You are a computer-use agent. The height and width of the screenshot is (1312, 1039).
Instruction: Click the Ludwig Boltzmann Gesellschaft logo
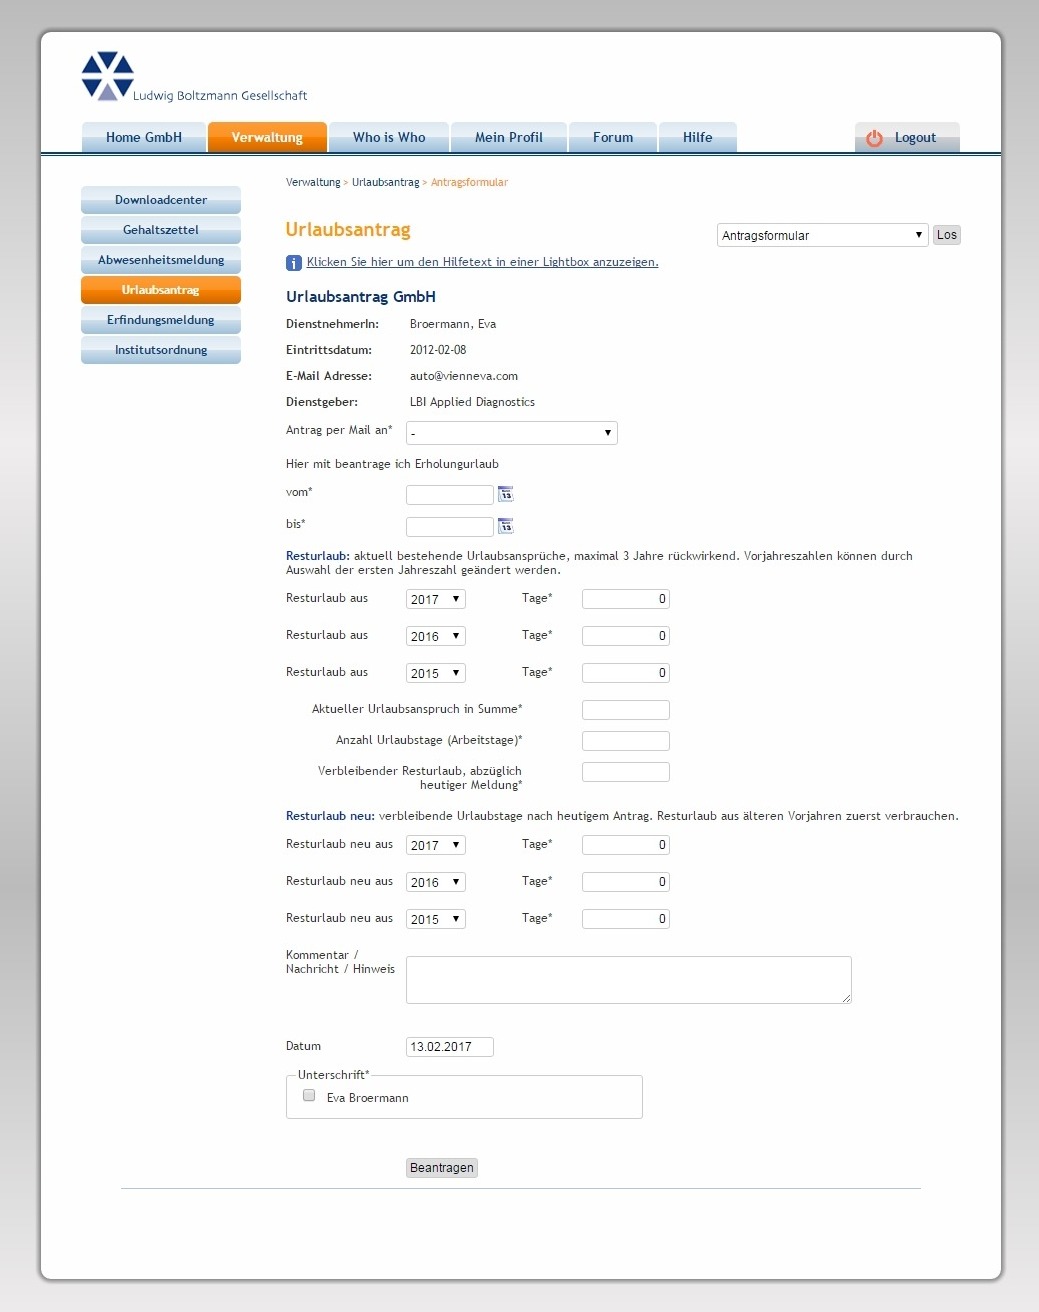(x=107, y=75)
